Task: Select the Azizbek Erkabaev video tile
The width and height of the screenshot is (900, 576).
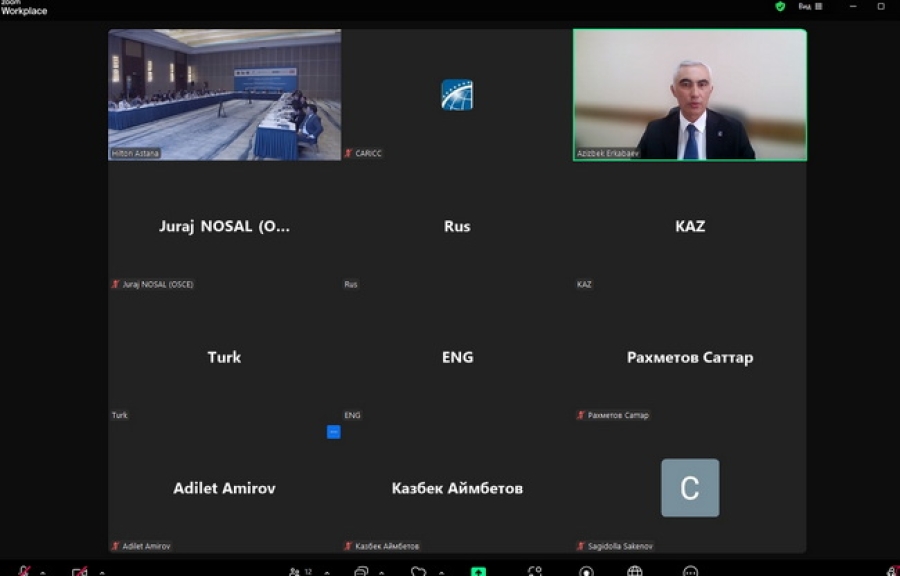Action: 690,94
